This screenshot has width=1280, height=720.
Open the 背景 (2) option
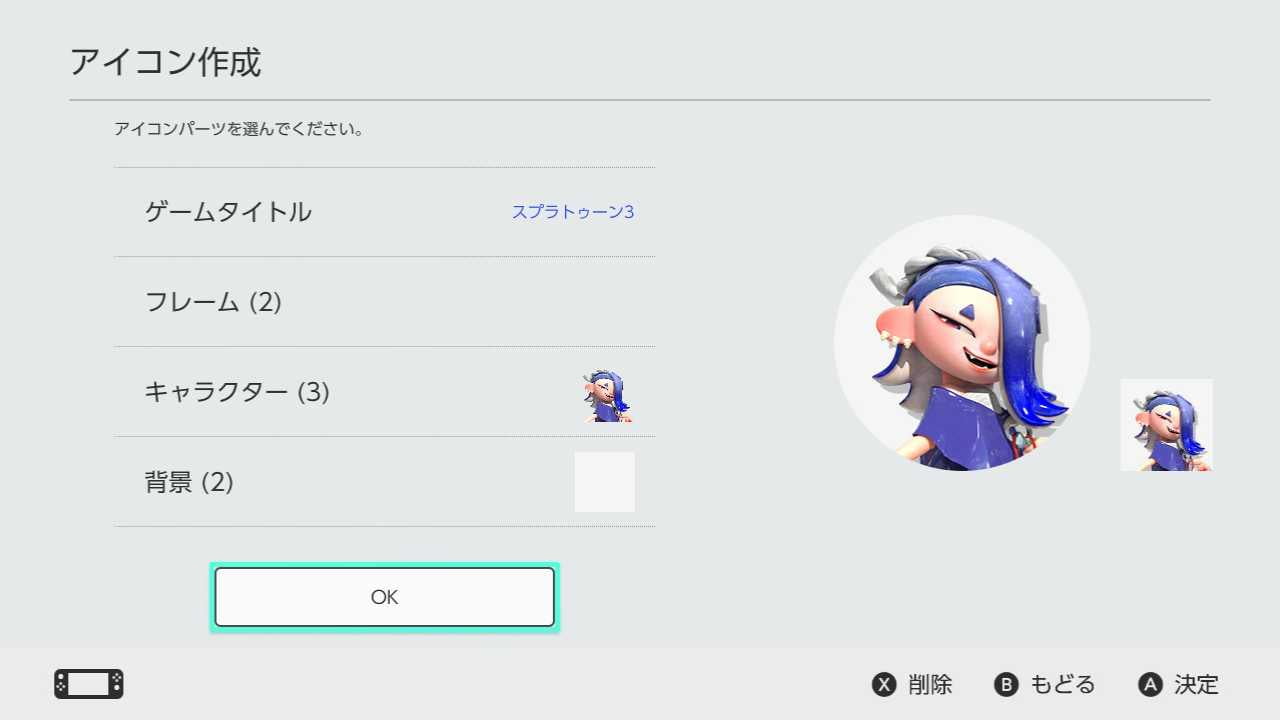[385, 482]
